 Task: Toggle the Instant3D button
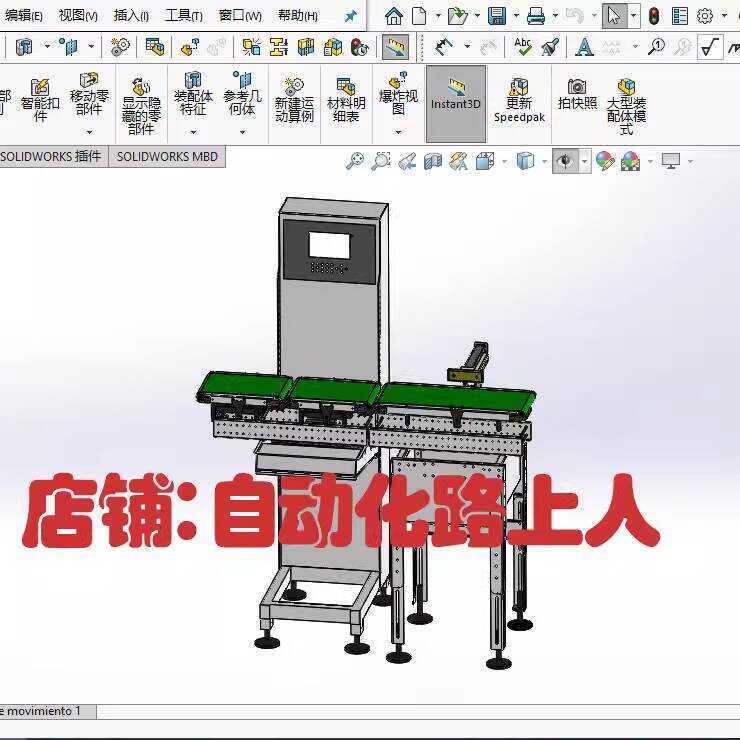pyautogui.click(x=456, y=95)
